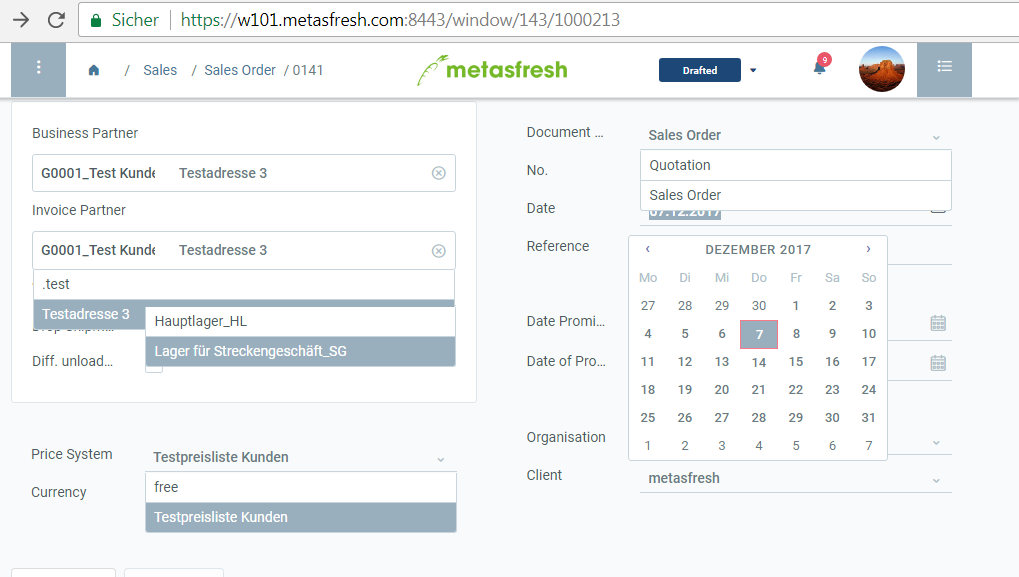Screen dimensions: 1019x577
Task: Click the 0141 breadcrumb
Action: 307,70
